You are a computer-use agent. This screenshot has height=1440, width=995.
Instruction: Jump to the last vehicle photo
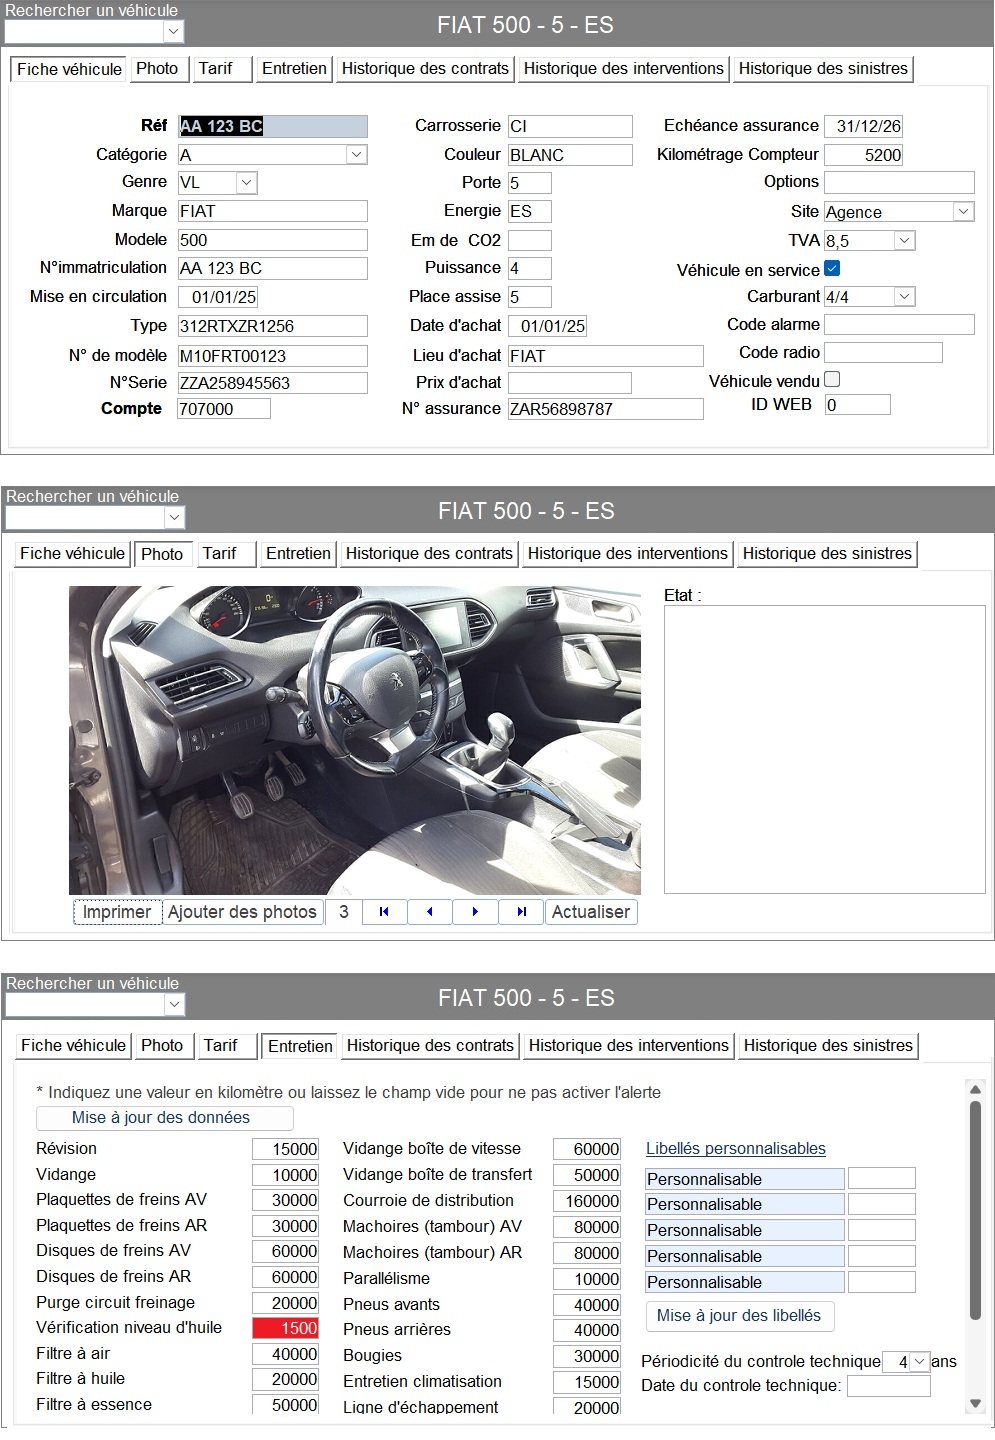tap(522, 912)
